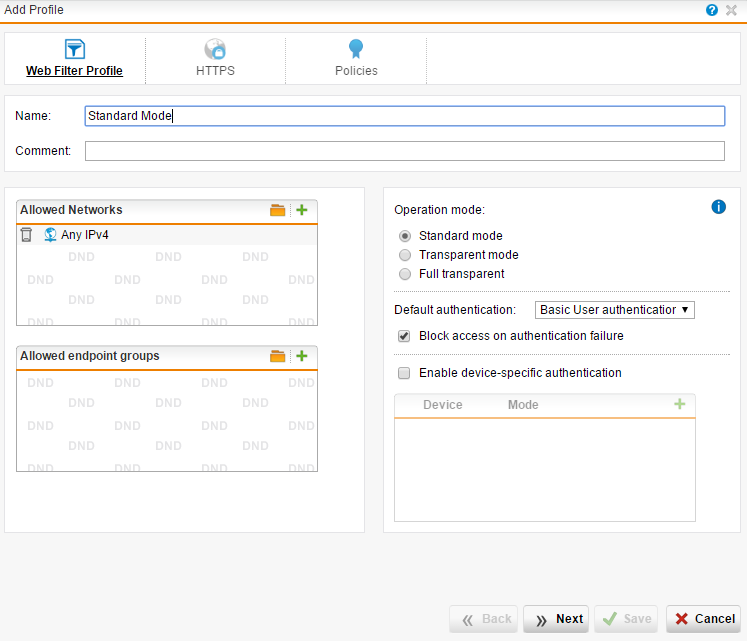The height and width of the screenshot is (641, 747).
Task: Click into the Name input field
Action: 405,116
